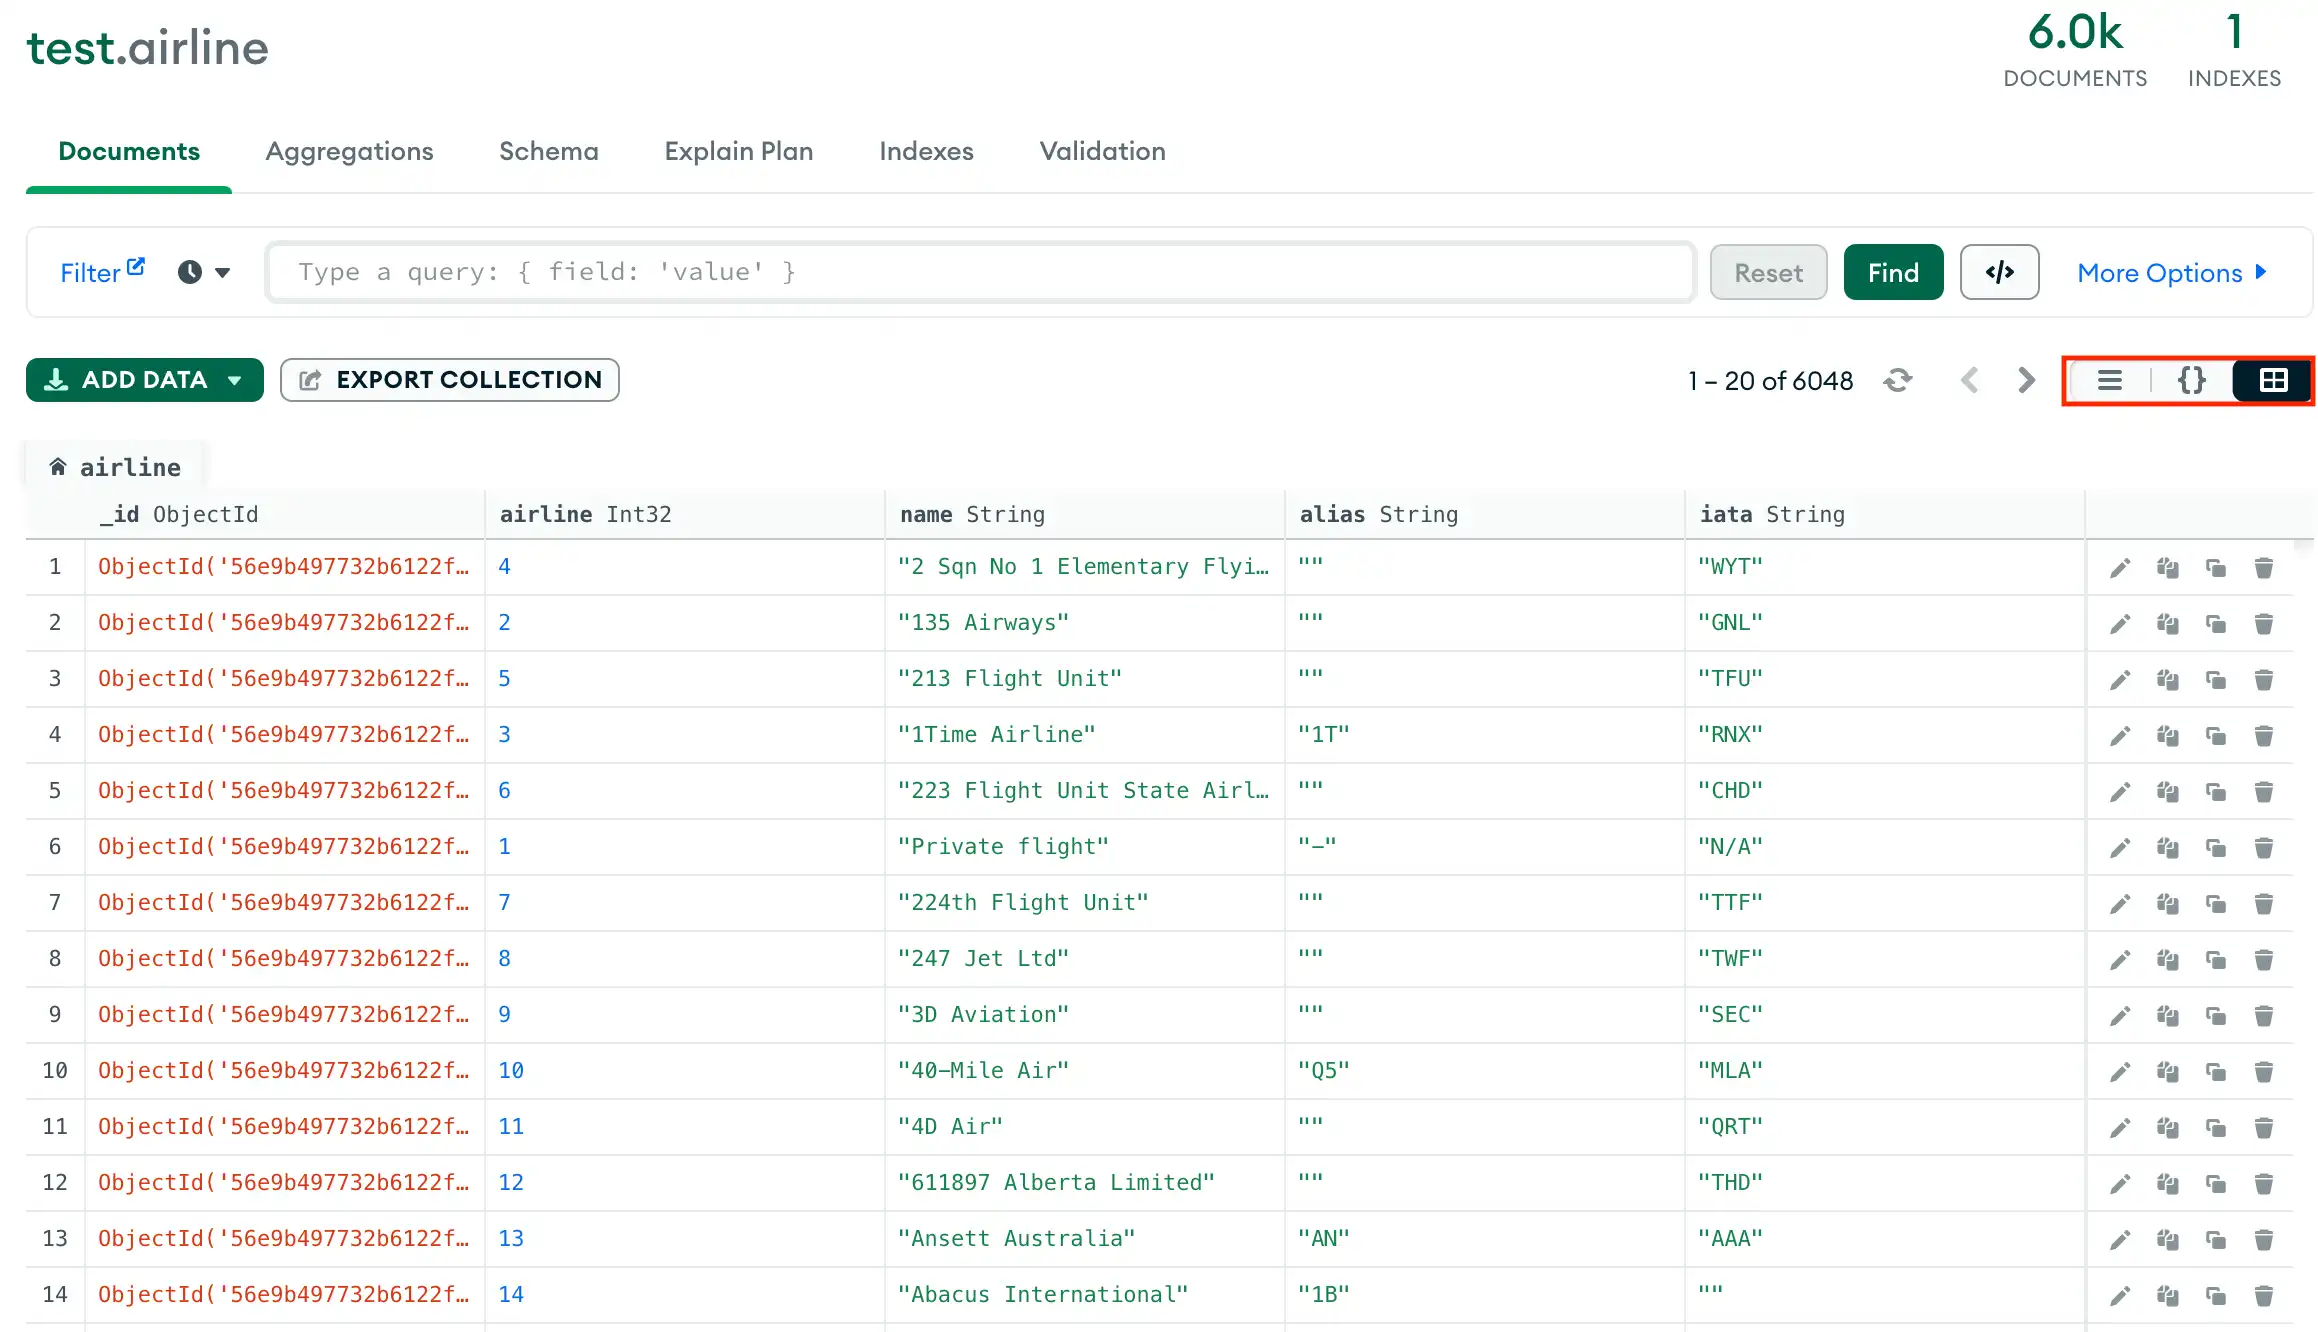Clone the 1Time Airline document

(2216, 736)
